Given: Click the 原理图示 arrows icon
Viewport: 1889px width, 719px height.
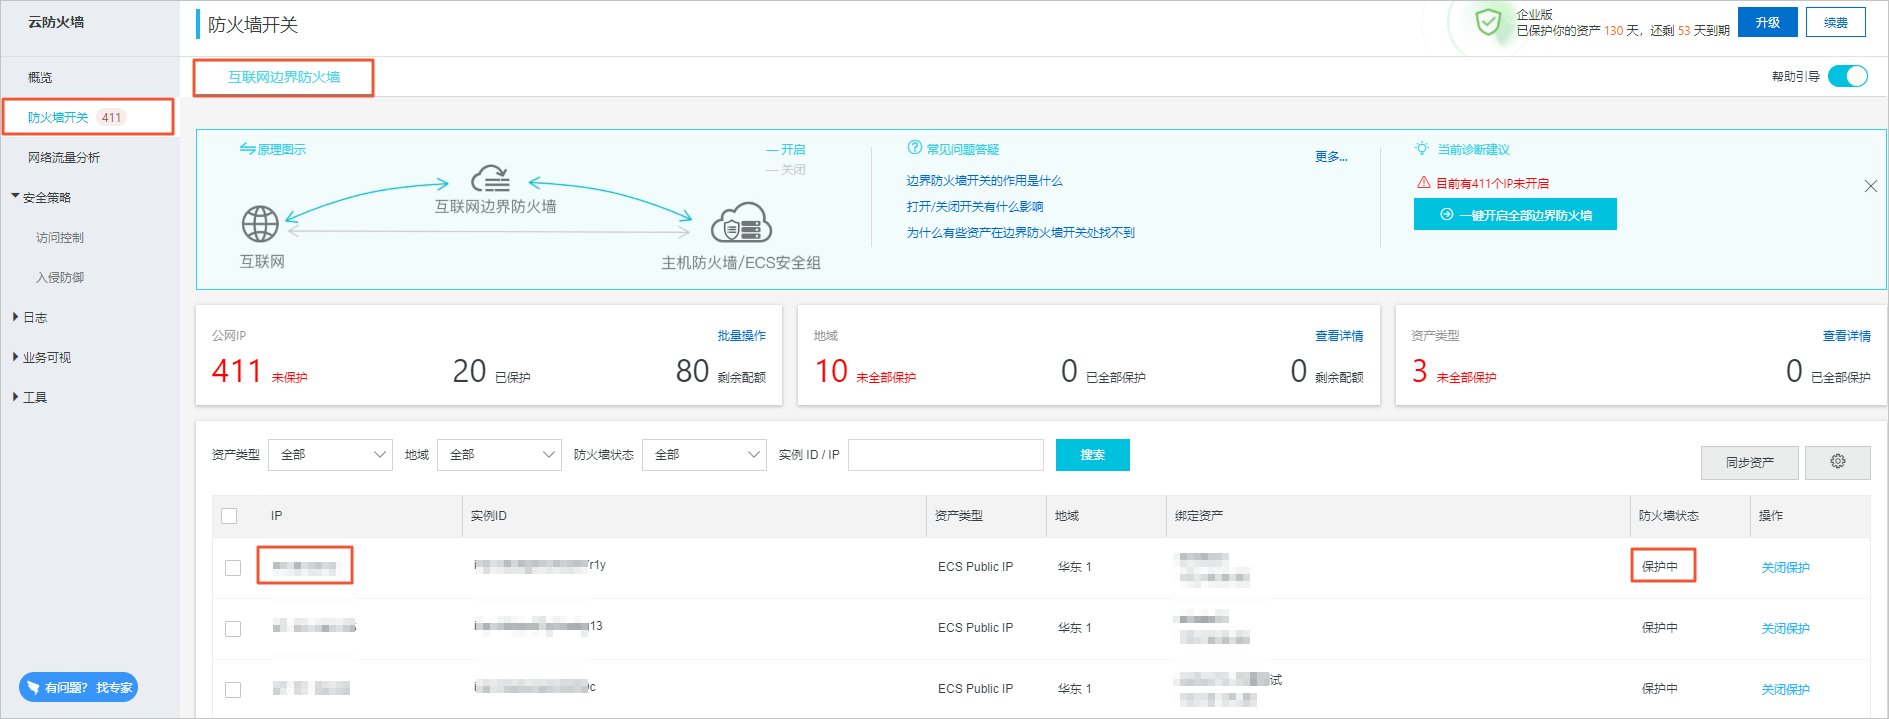Looking at the screenshot, I should 247,149.
